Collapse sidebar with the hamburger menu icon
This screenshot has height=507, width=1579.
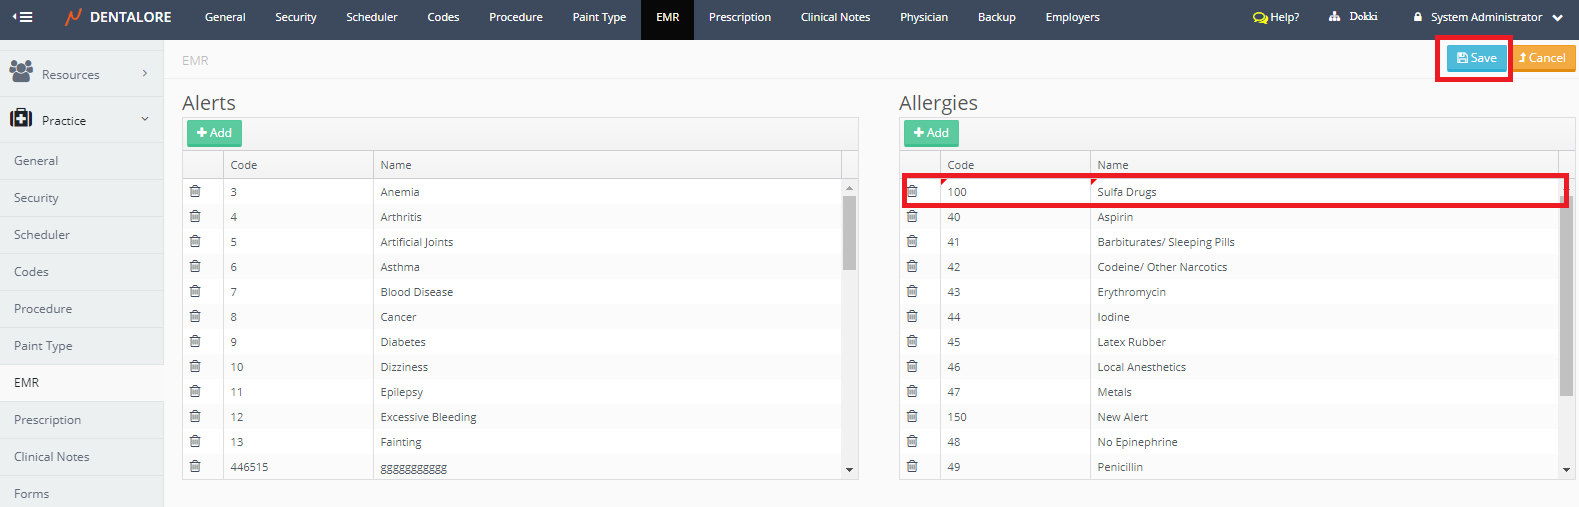click(22, 17)
